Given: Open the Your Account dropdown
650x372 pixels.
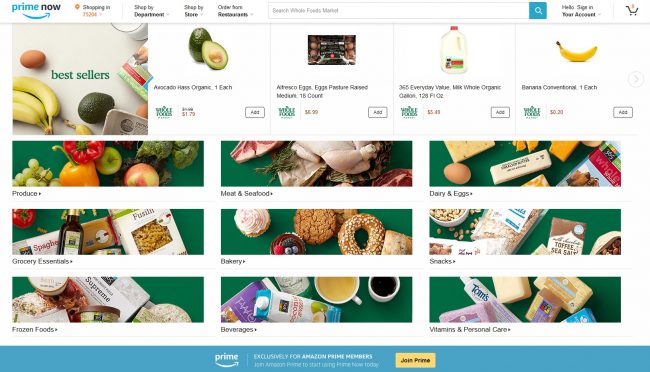Looking at the screenshot, I should tap(581, 11).
